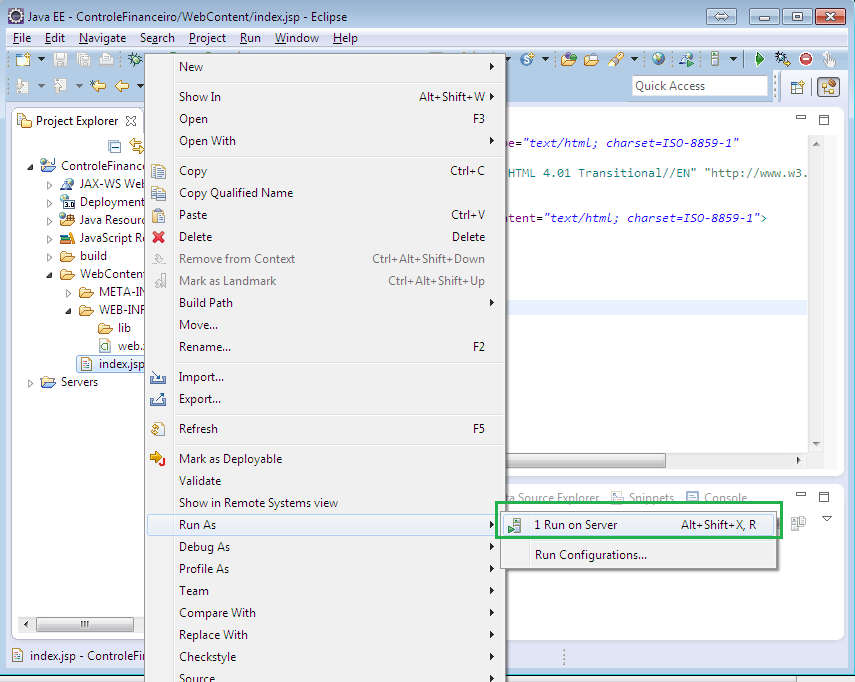Click the Save toolbar icon
The height and width of the screenshot is (682, 855).
pyautogui.click(x=61, y=59)
